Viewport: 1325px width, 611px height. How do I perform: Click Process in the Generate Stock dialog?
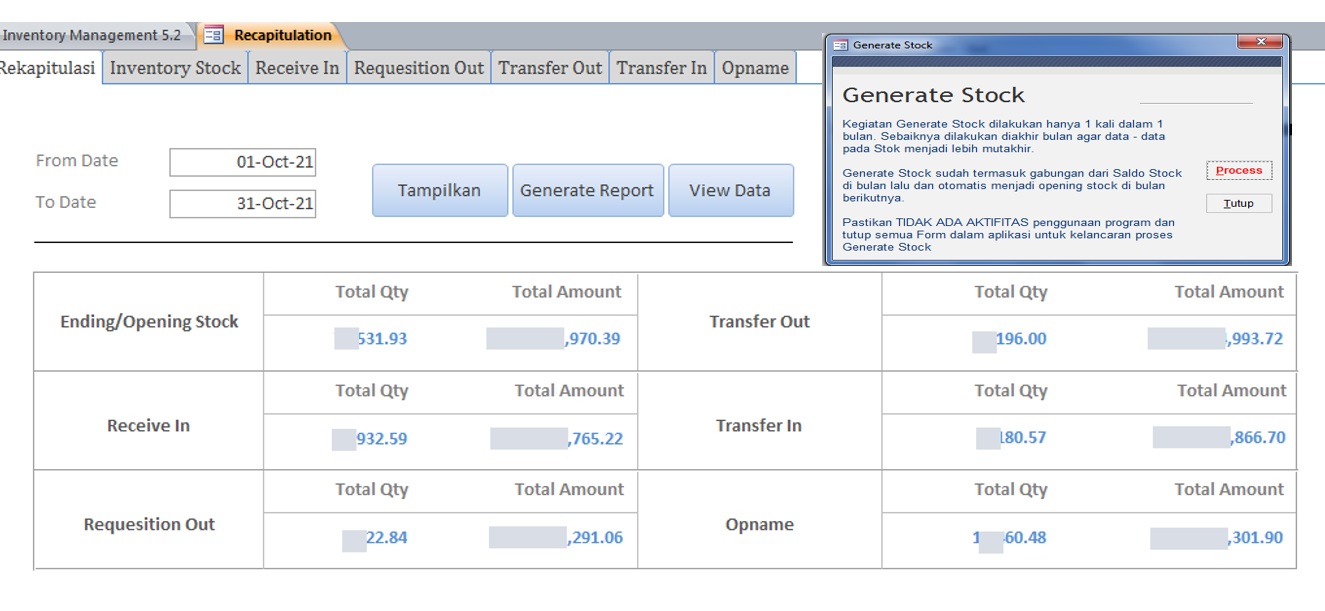pyautogui.click(x=1239, y=171)
